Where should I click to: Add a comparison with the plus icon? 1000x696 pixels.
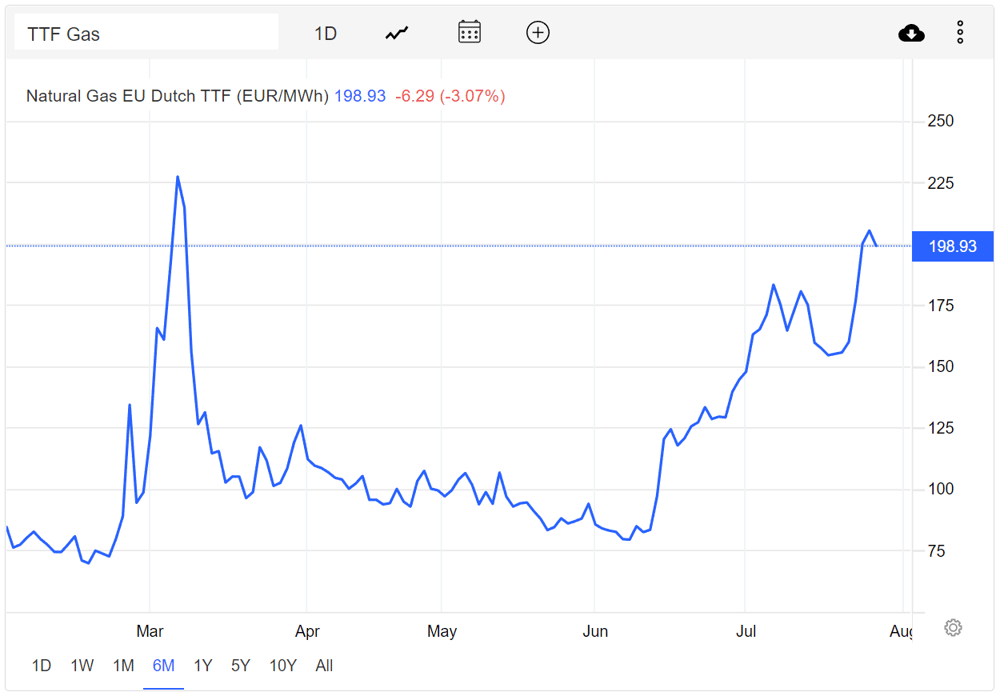click(538, 33)
